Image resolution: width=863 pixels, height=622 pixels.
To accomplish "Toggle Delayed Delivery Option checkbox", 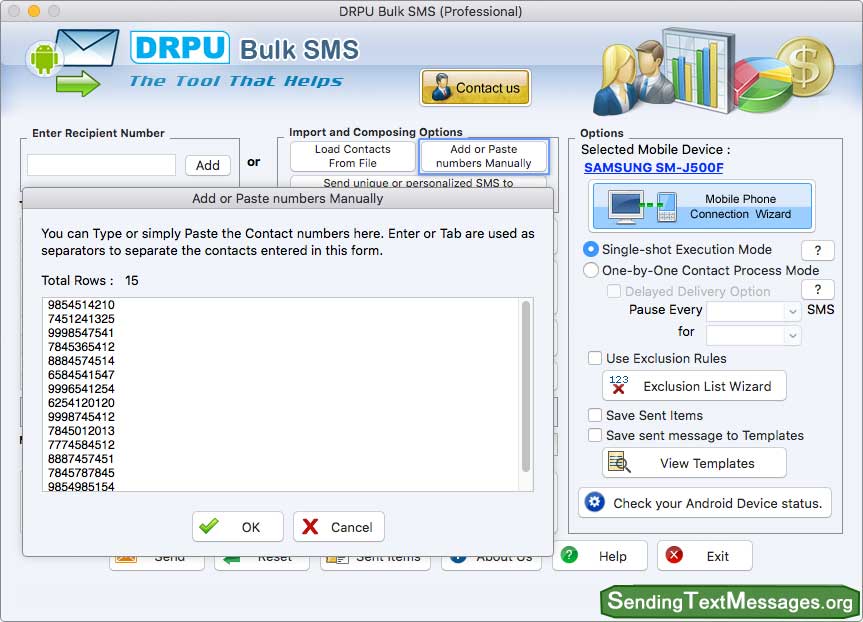I will [614, 291].
